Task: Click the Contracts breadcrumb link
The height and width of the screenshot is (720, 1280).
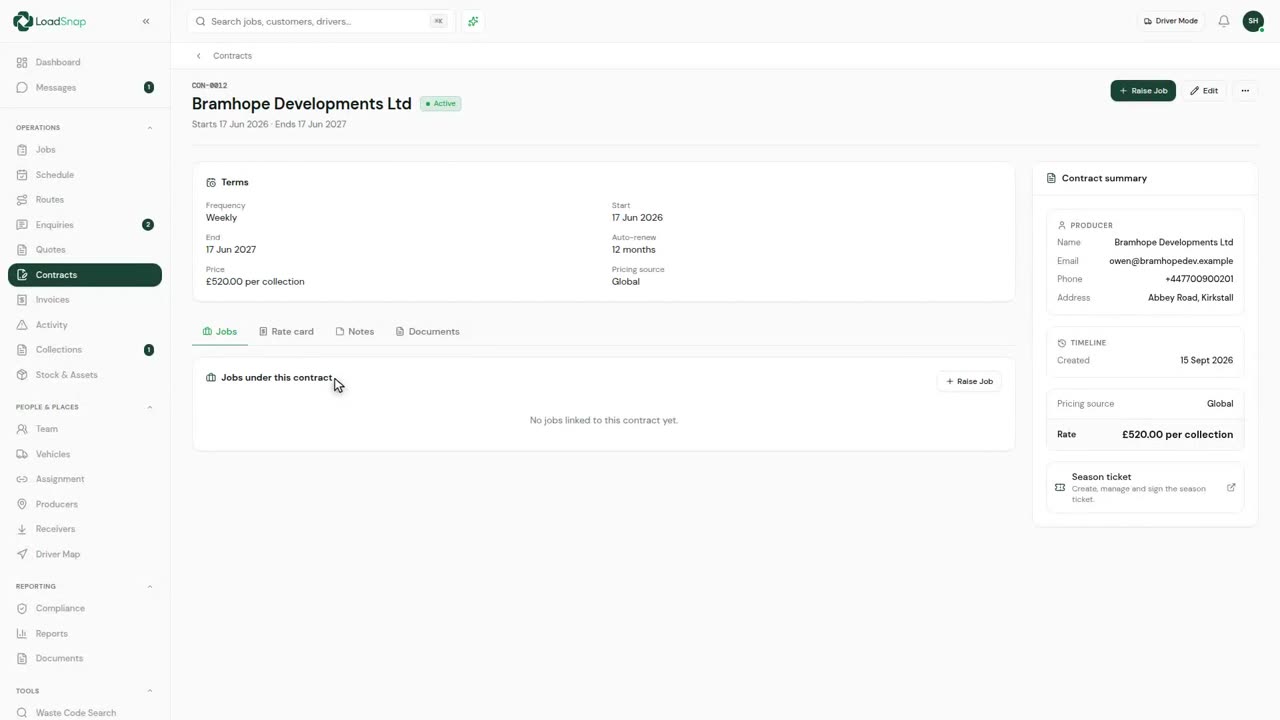Action: tap(232, 56)
